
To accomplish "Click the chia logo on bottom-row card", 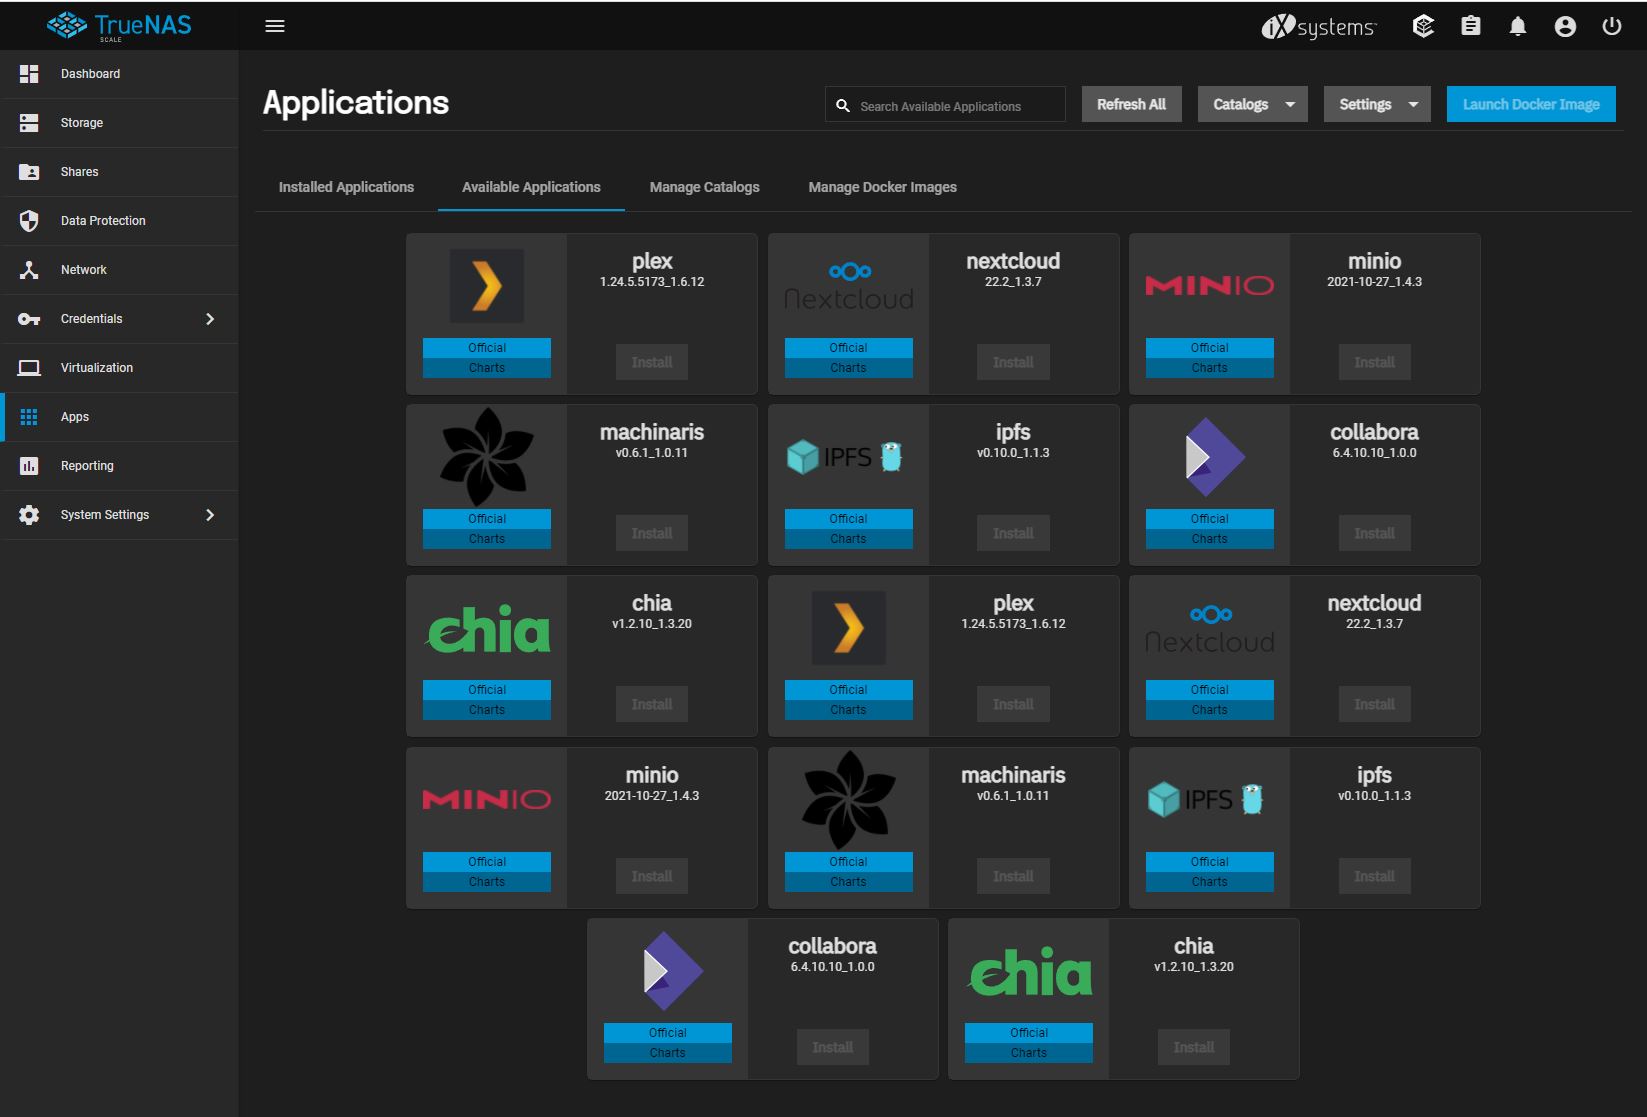I will point(1029,973).
